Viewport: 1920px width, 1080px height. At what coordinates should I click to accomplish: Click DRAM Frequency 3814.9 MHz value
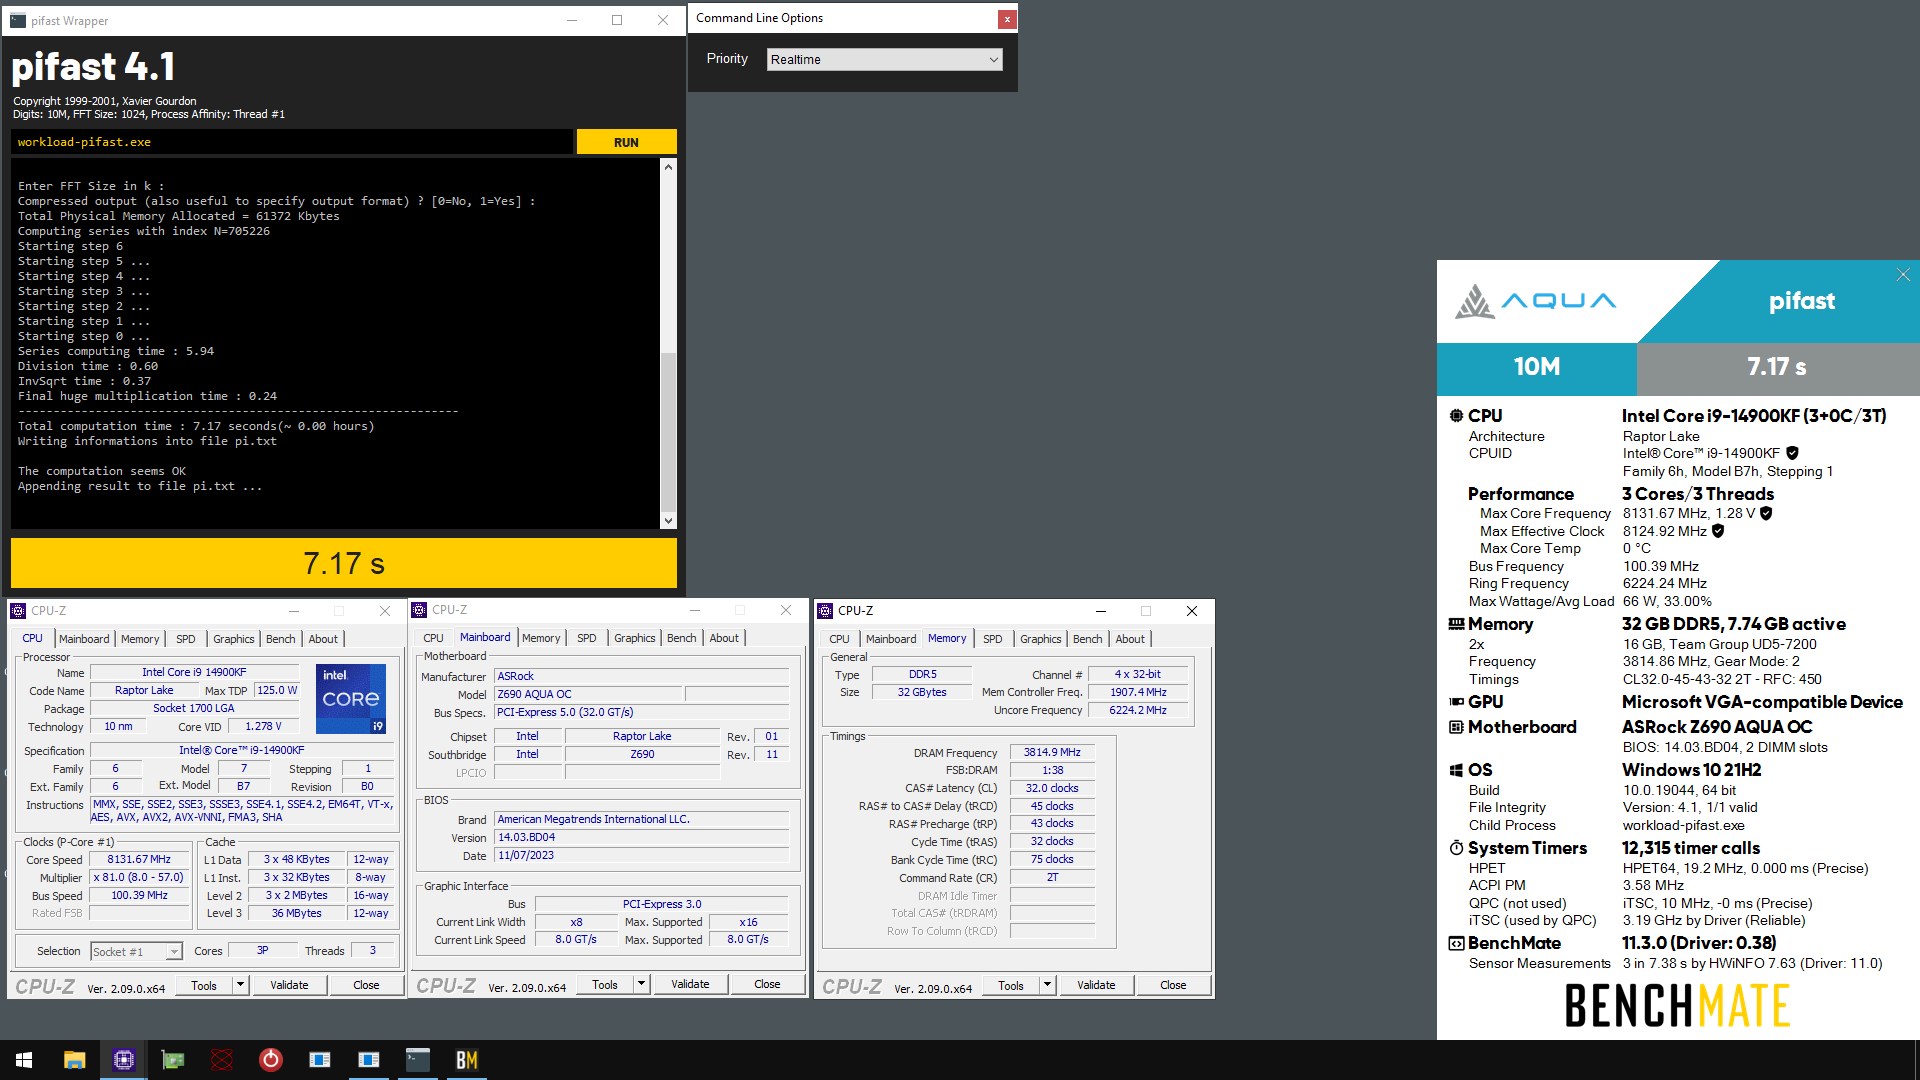click(x=1052, y=753)
